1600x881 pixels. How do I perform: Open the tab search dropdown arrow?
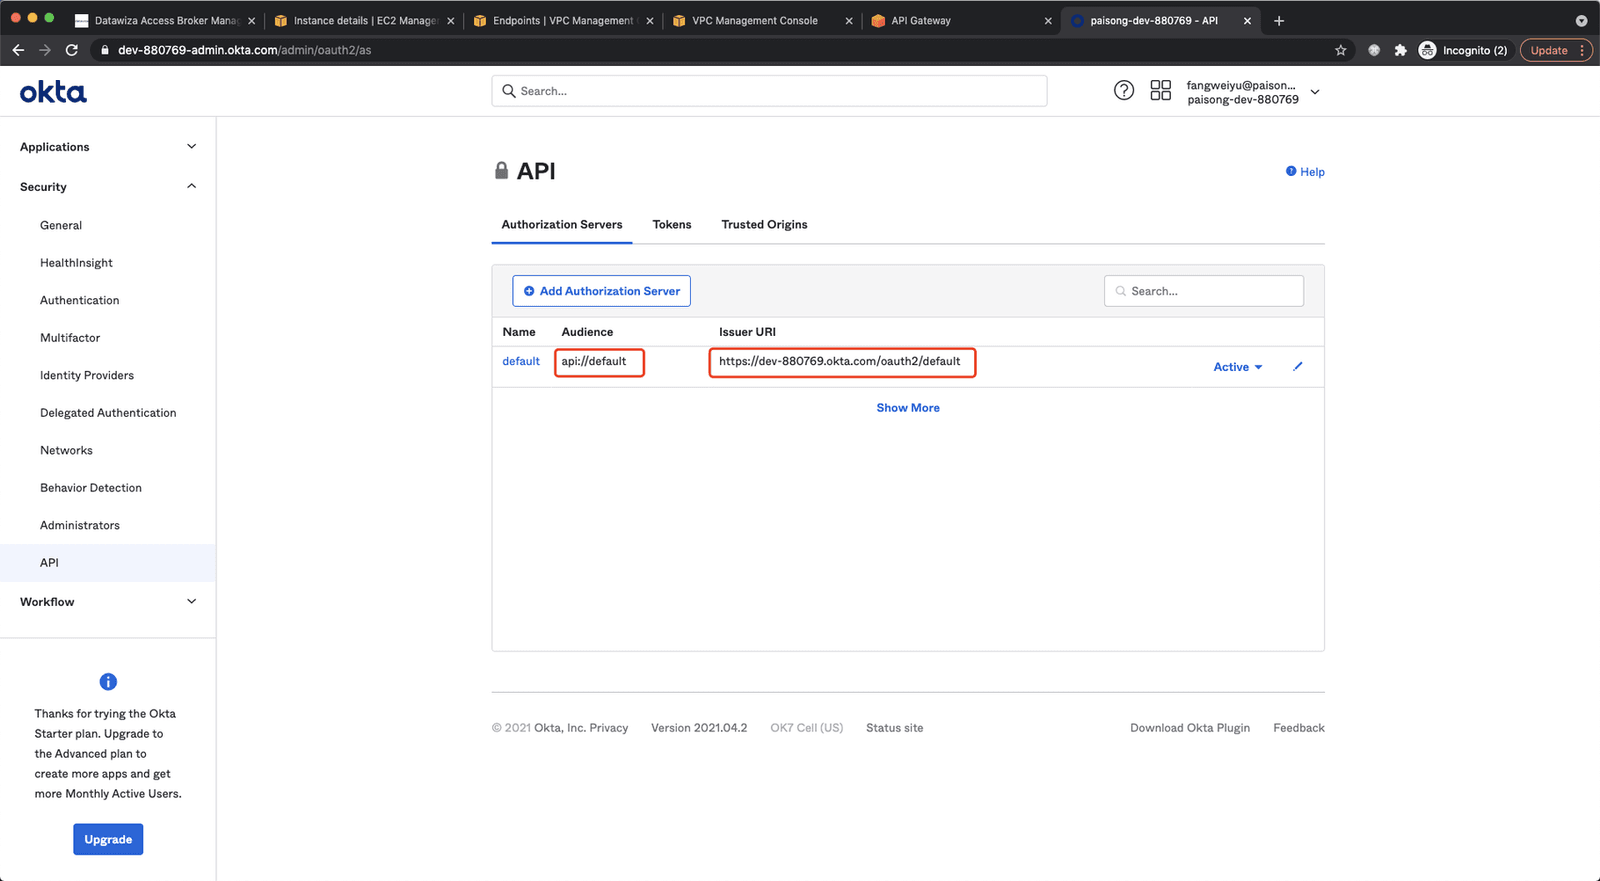click(1581, 20)
